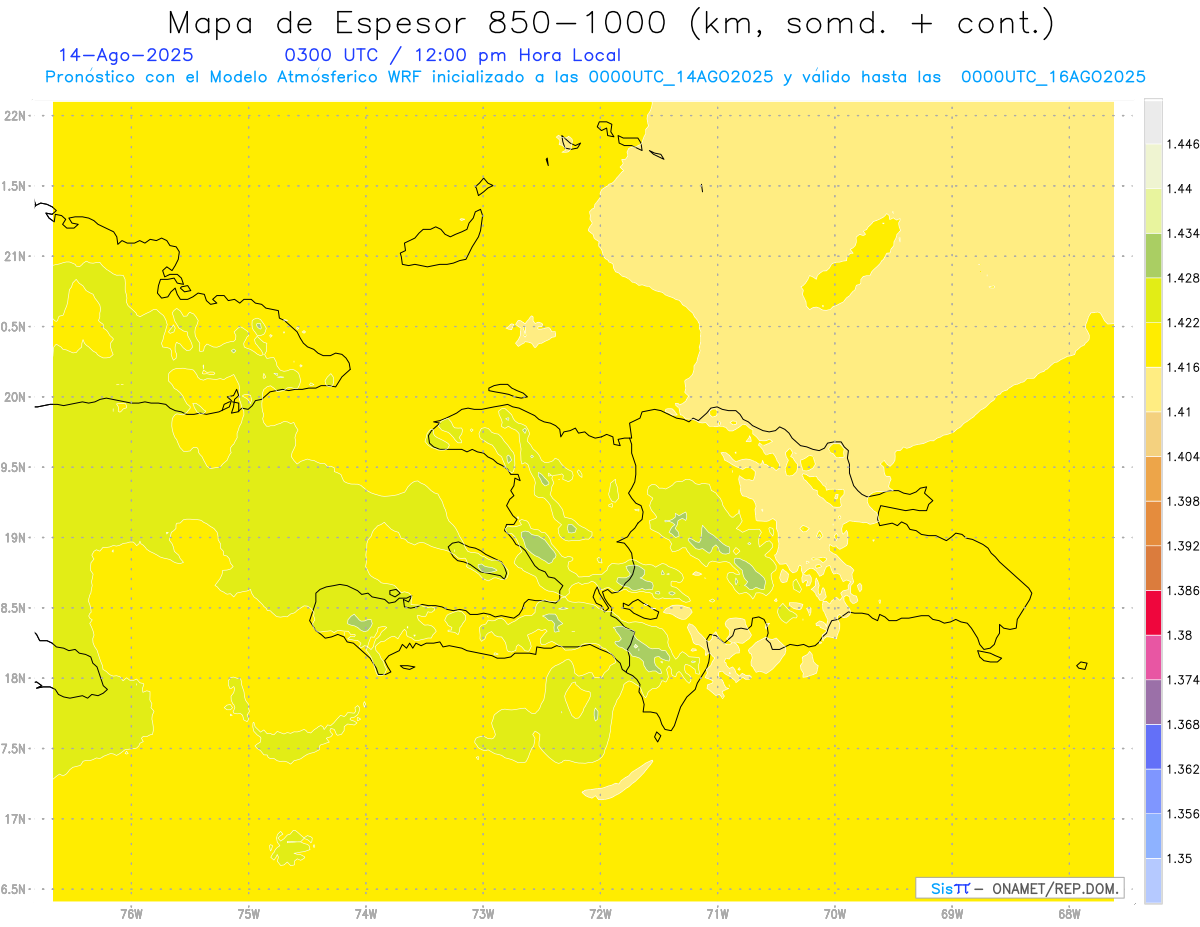Click the "18N" latitude axis label
This screenshot has height=927, width=1200.
[x=15, y=678]
